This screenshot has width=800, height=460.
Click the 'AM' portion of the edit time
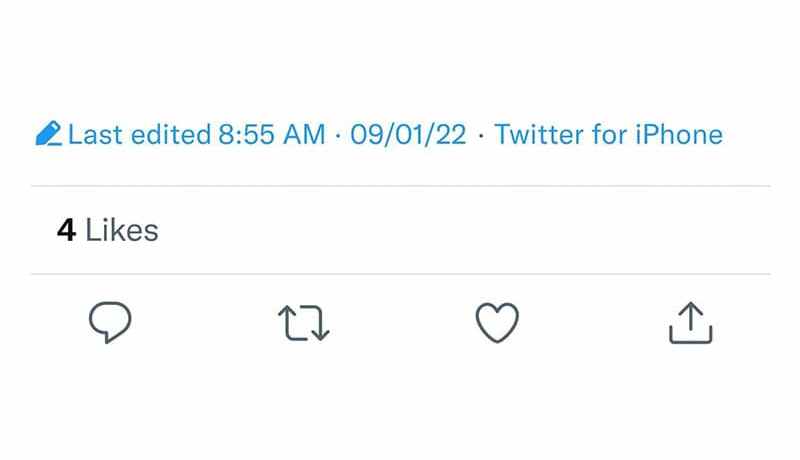pyautogui.click(x=304, y=134)
